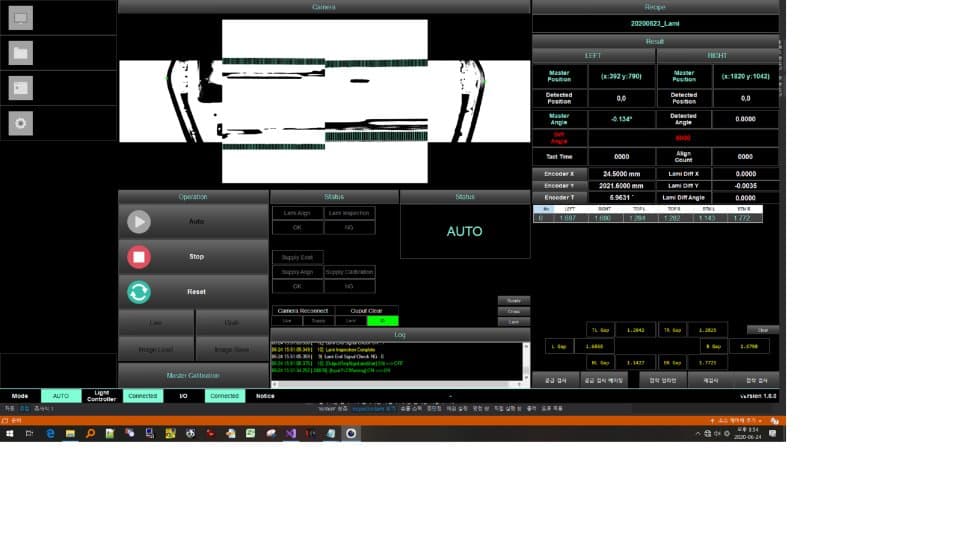Click the Log vertical scrollbar

pos(526,361)
